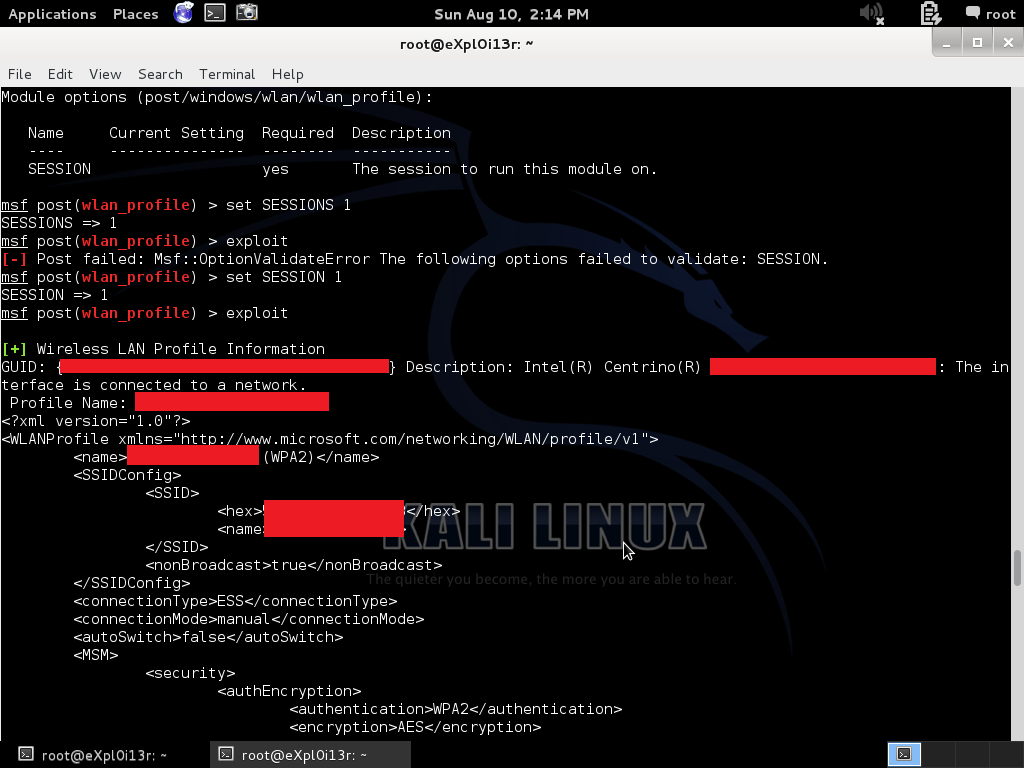Open the Terminal menu

[227, 74]
